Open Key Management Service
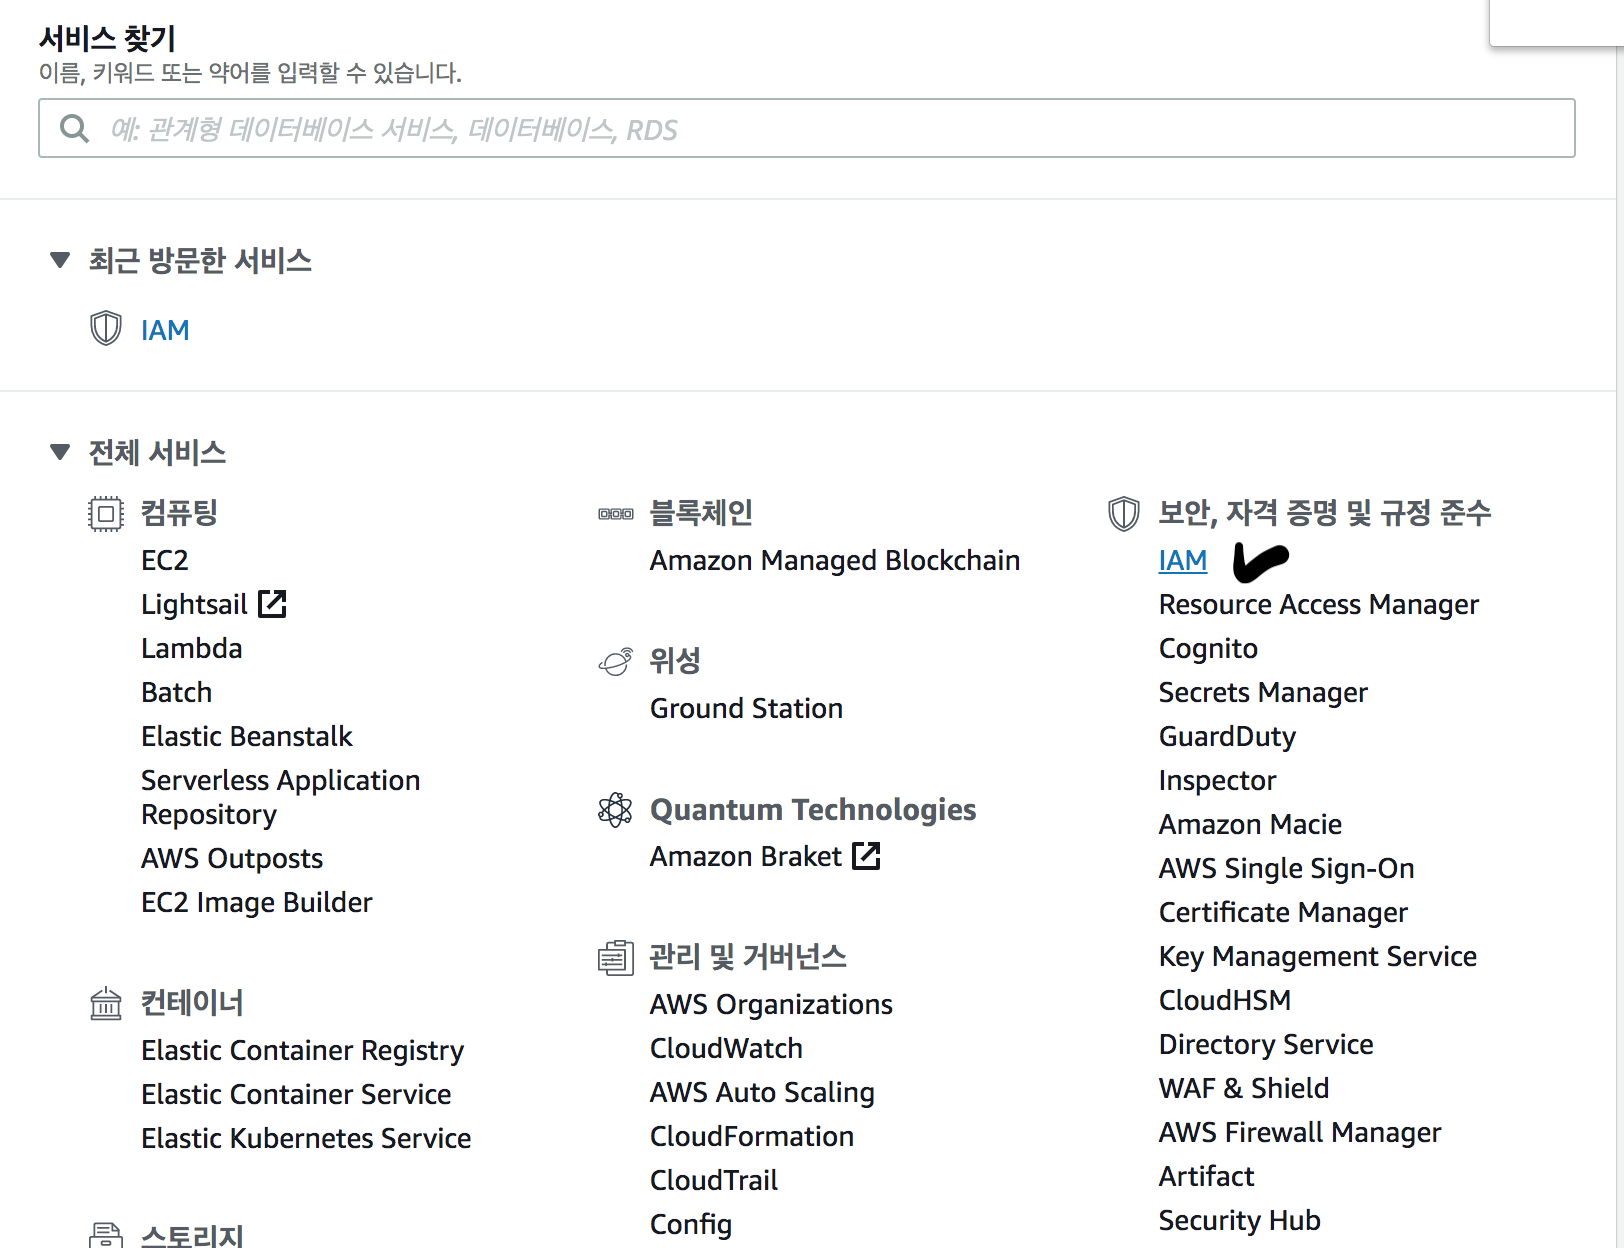Image resolution: width=1624 pixels, height=1248 pixels. (1318, 957)
